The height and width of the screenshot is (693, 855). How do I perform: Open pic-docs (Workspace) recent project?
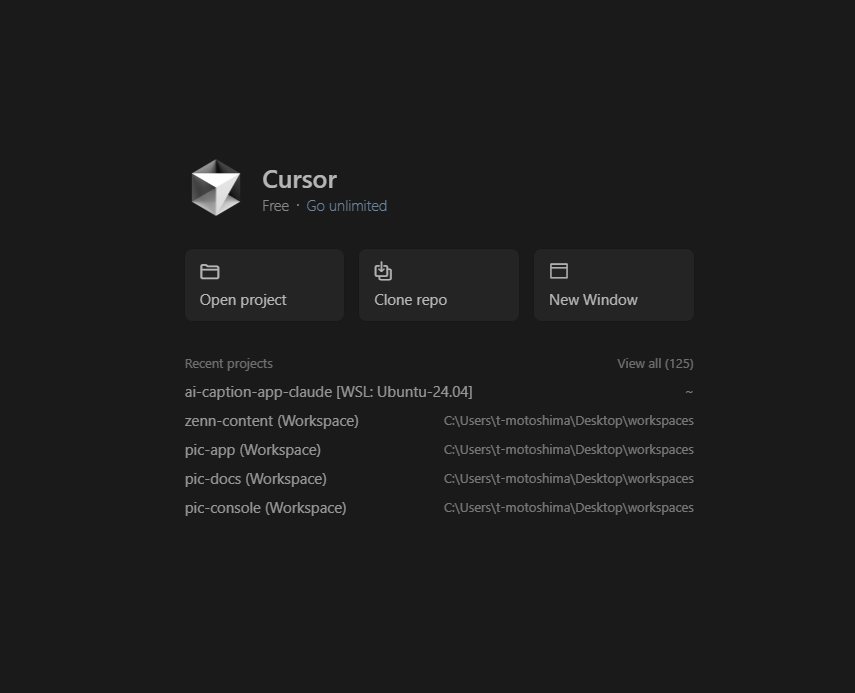click(x=256, y=479)
